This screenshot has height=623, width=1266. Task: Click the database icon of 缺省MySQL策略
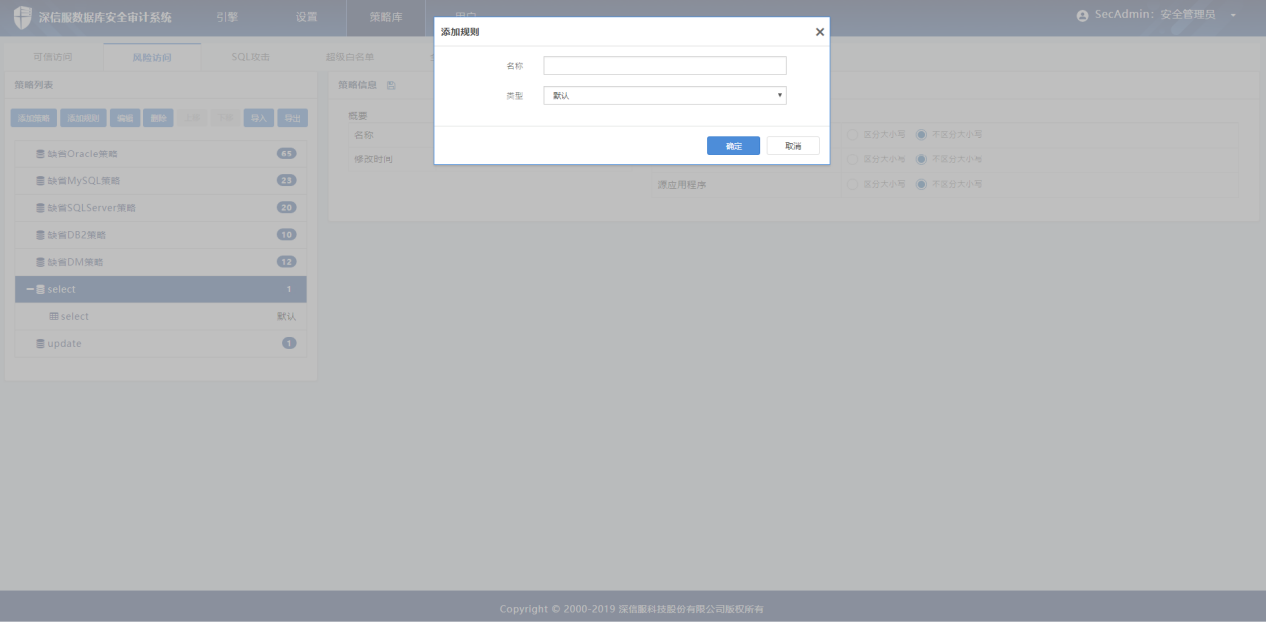click(40, 181)
